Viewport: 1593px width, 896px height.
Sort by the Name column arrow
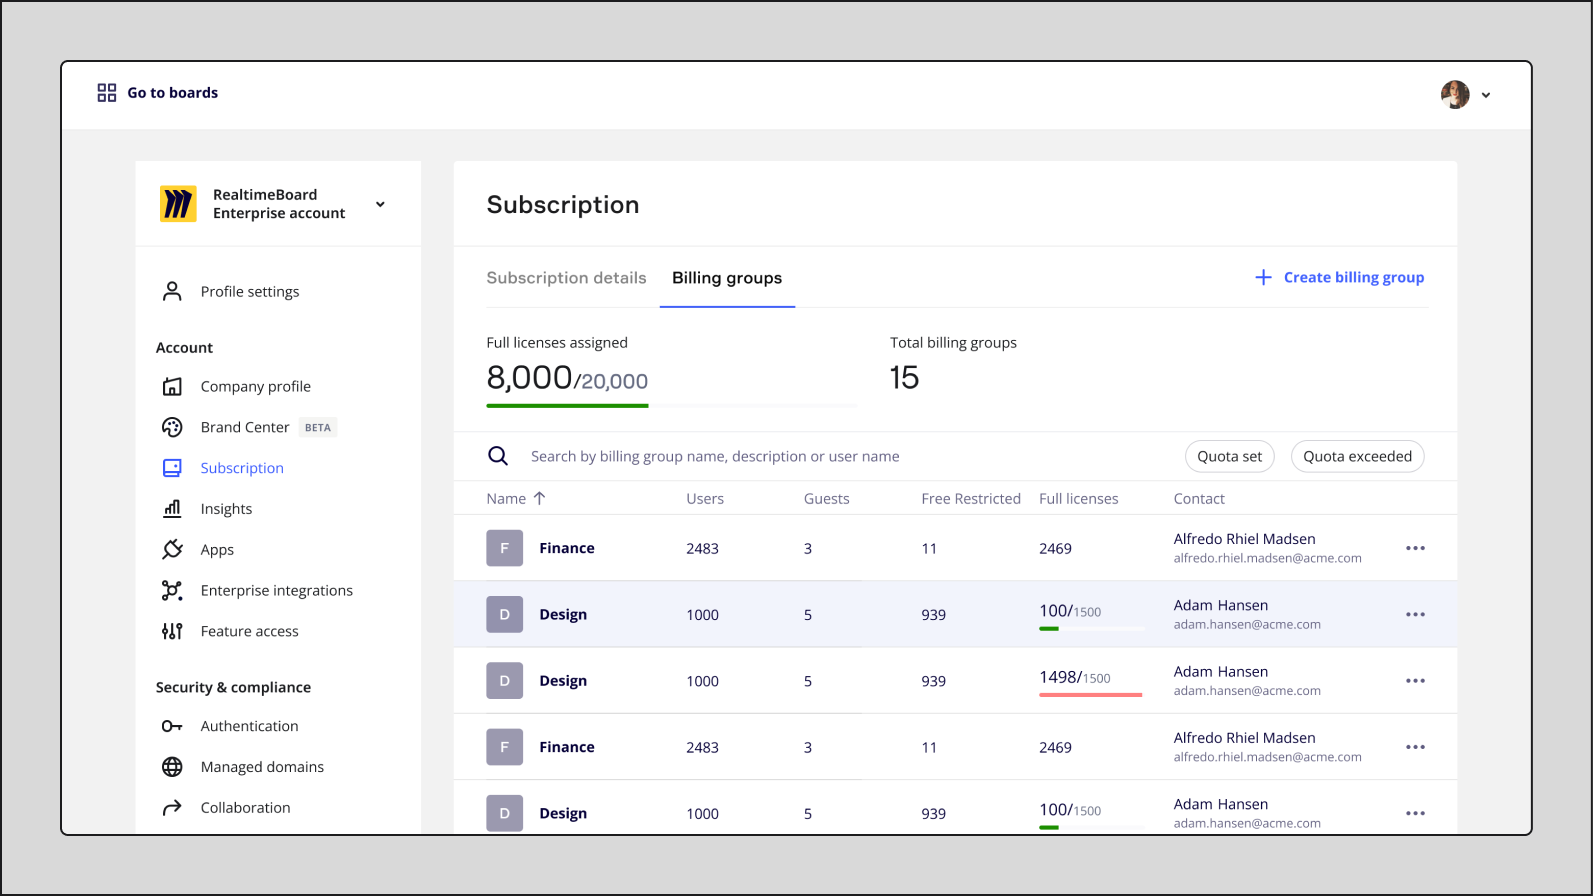click(x=540, y=498)
